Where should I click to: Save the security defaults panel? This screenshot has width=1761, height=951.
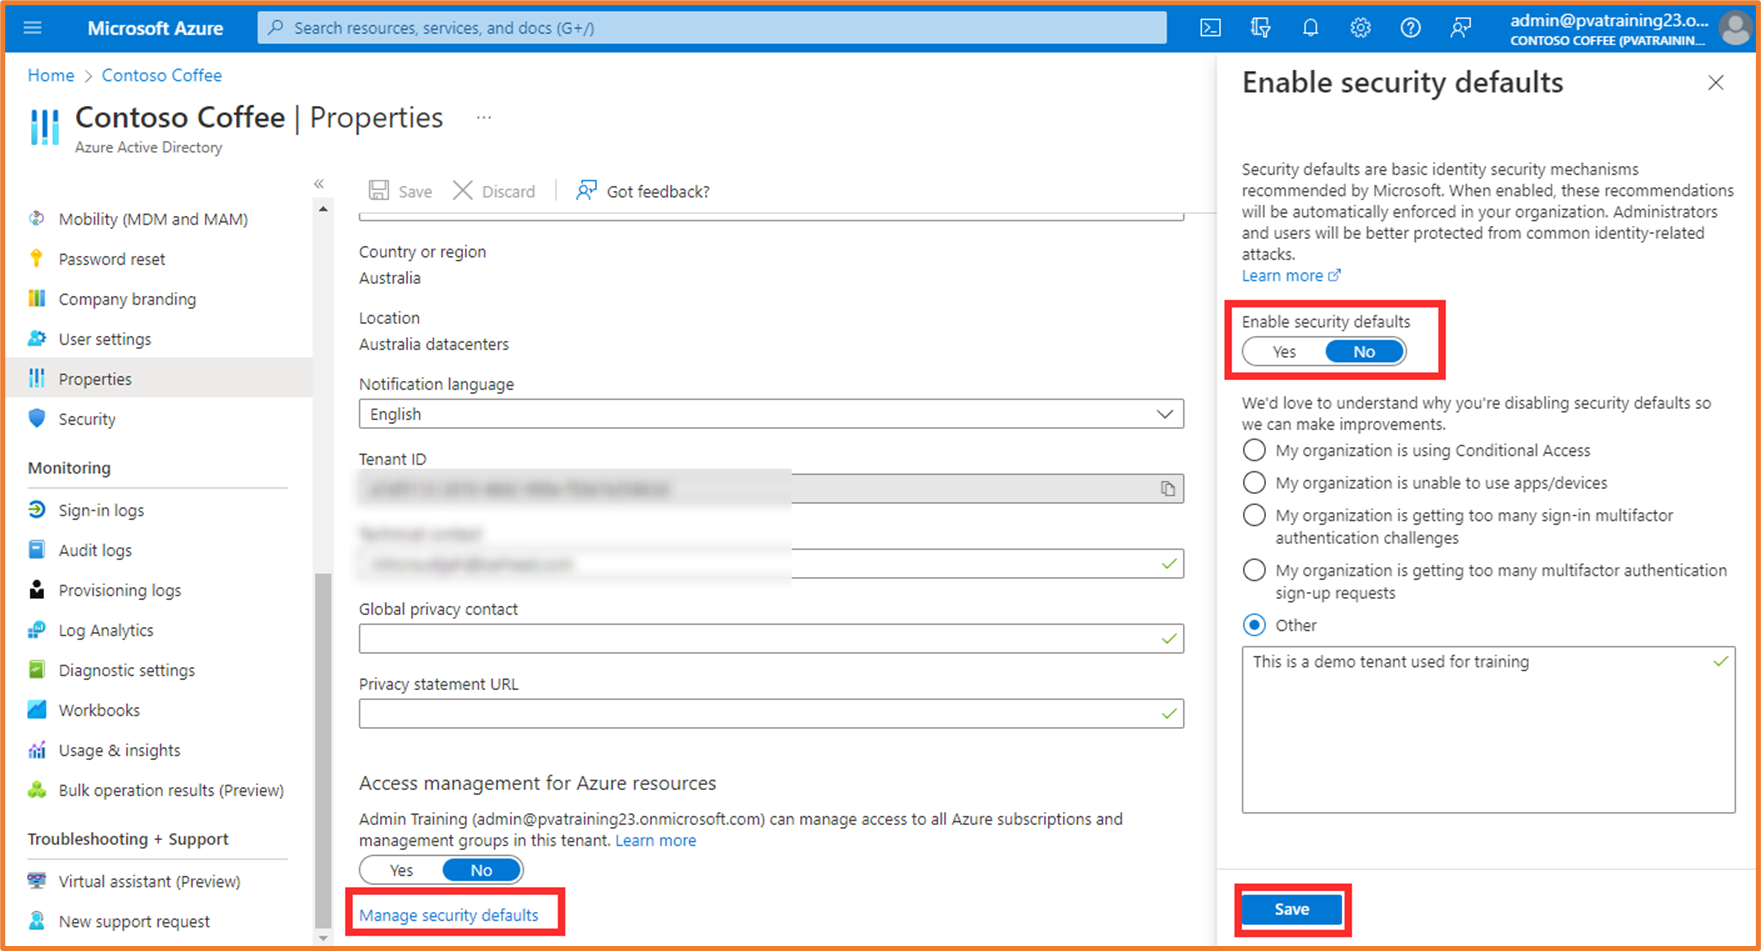1292,909
